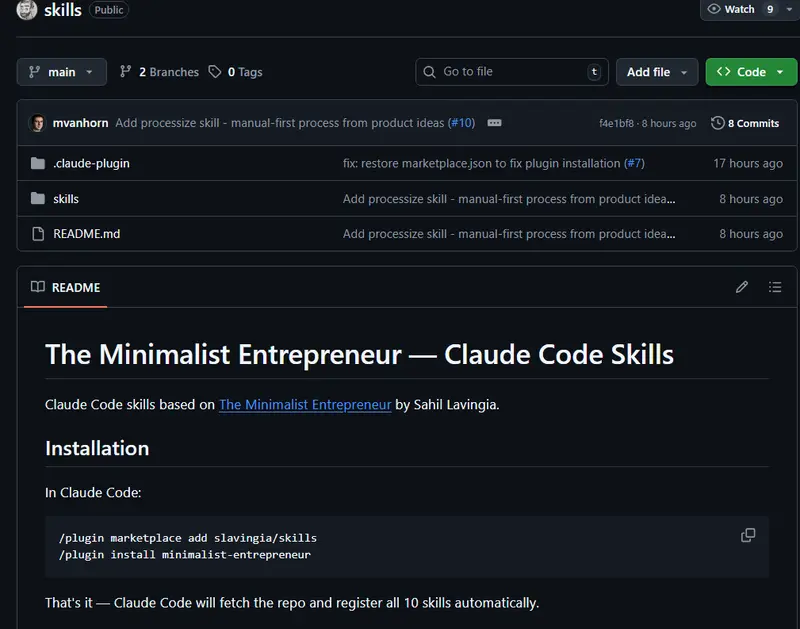Copy the plugin install commands
The width and height of the screenshot is (800, 629).
tap(748, 536)
